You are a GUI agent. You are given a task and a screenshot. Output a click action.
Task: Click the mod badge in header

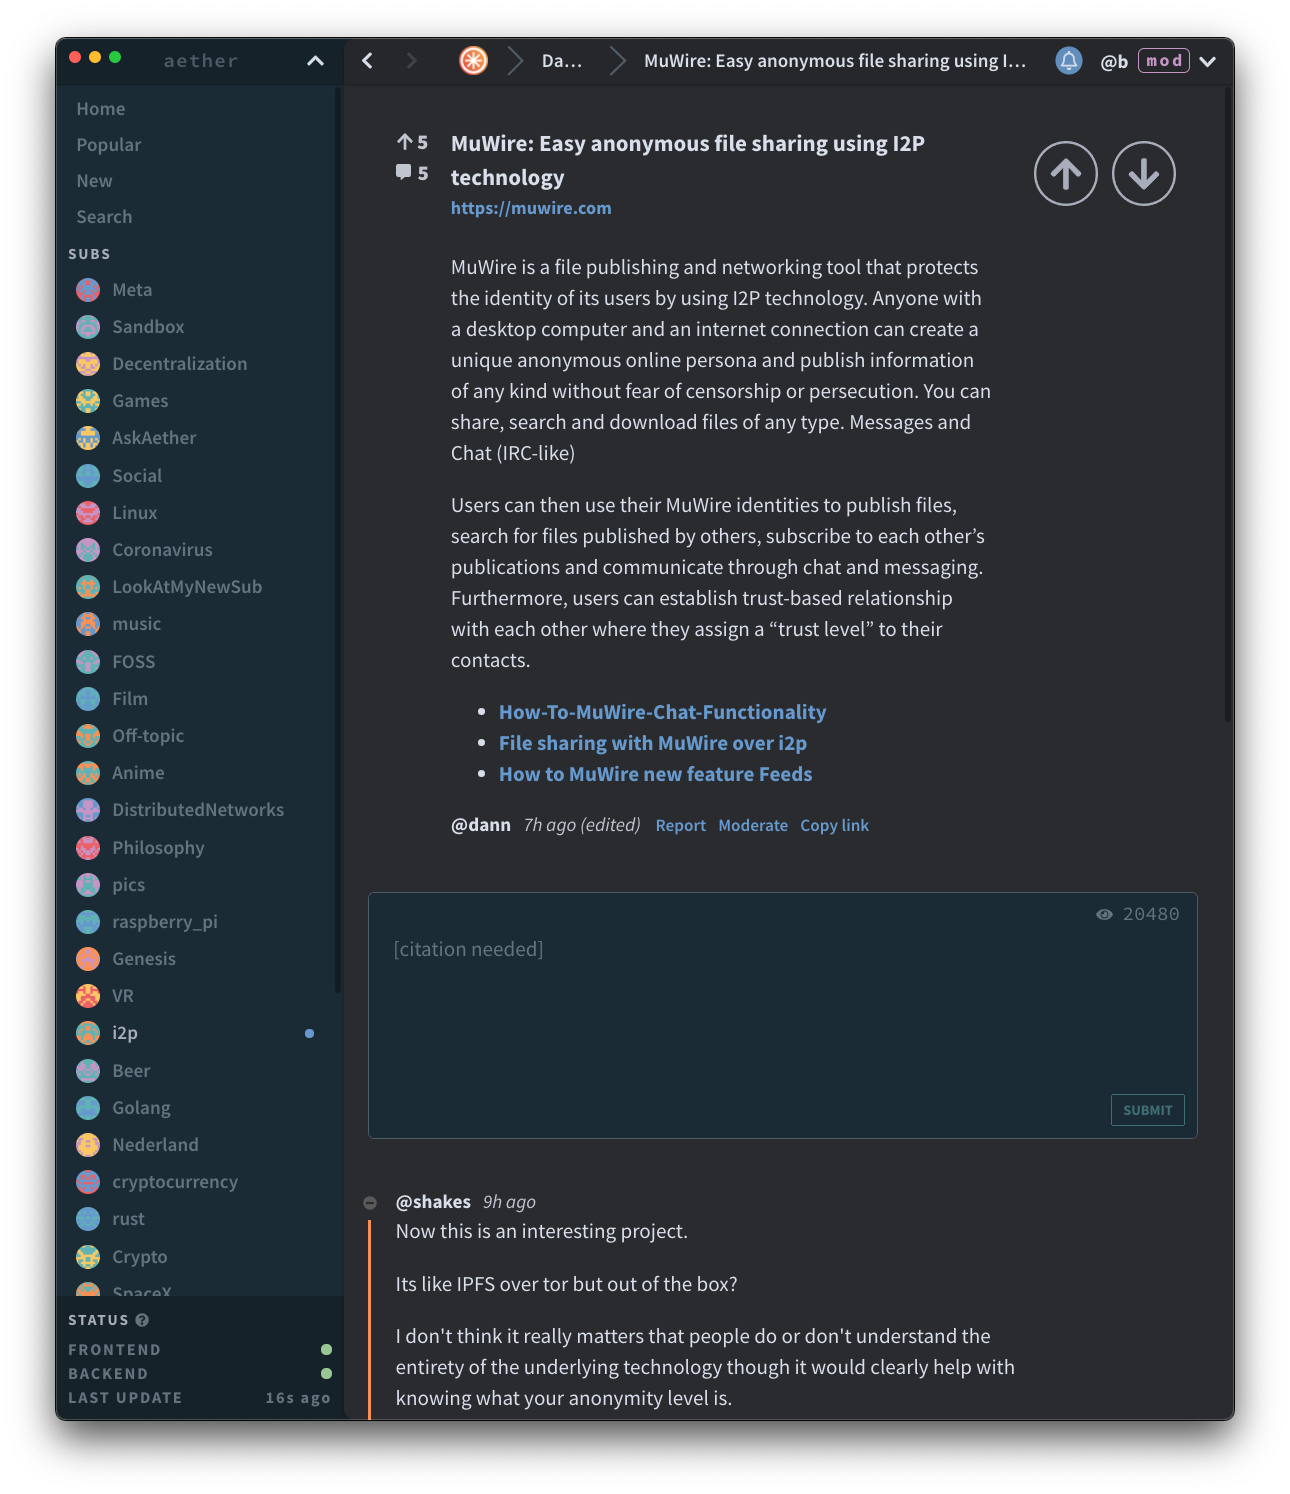pos(1164,61)
